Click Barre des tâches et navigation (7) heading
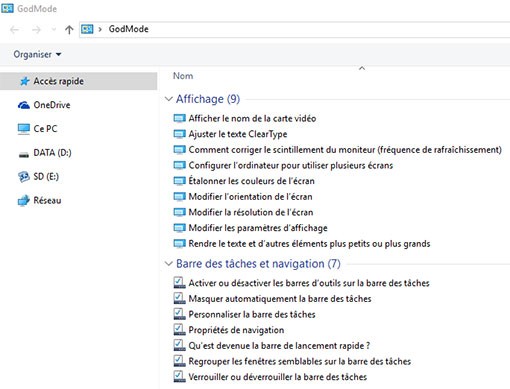Viewport: 510px width, 389px height. point(258,264)
